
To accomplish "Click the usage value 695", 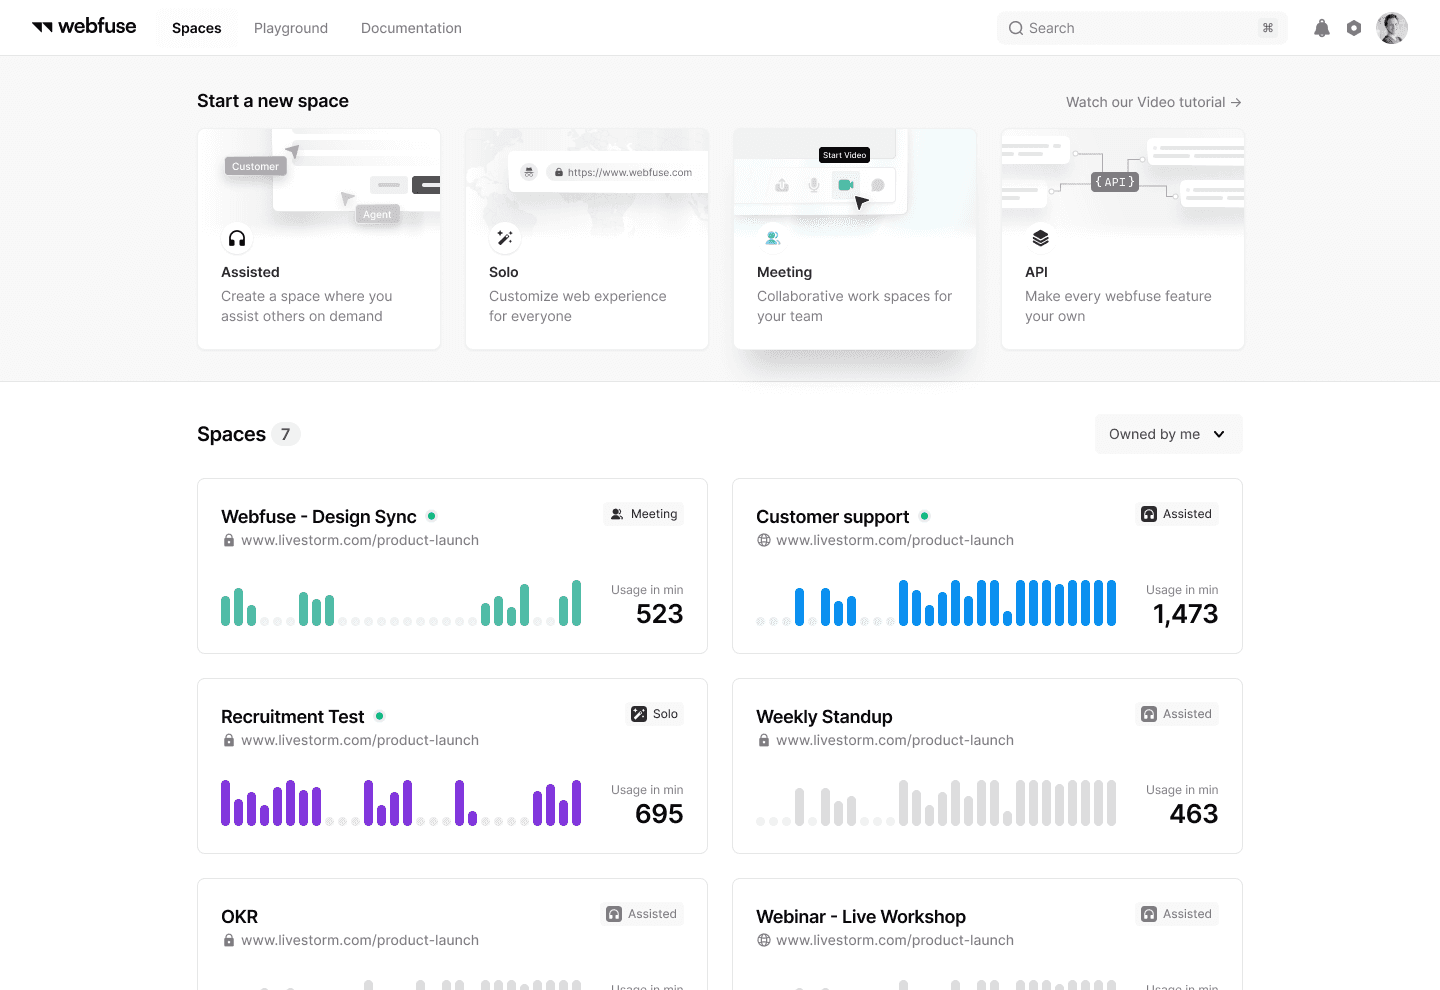I will [x=660, y=814].
